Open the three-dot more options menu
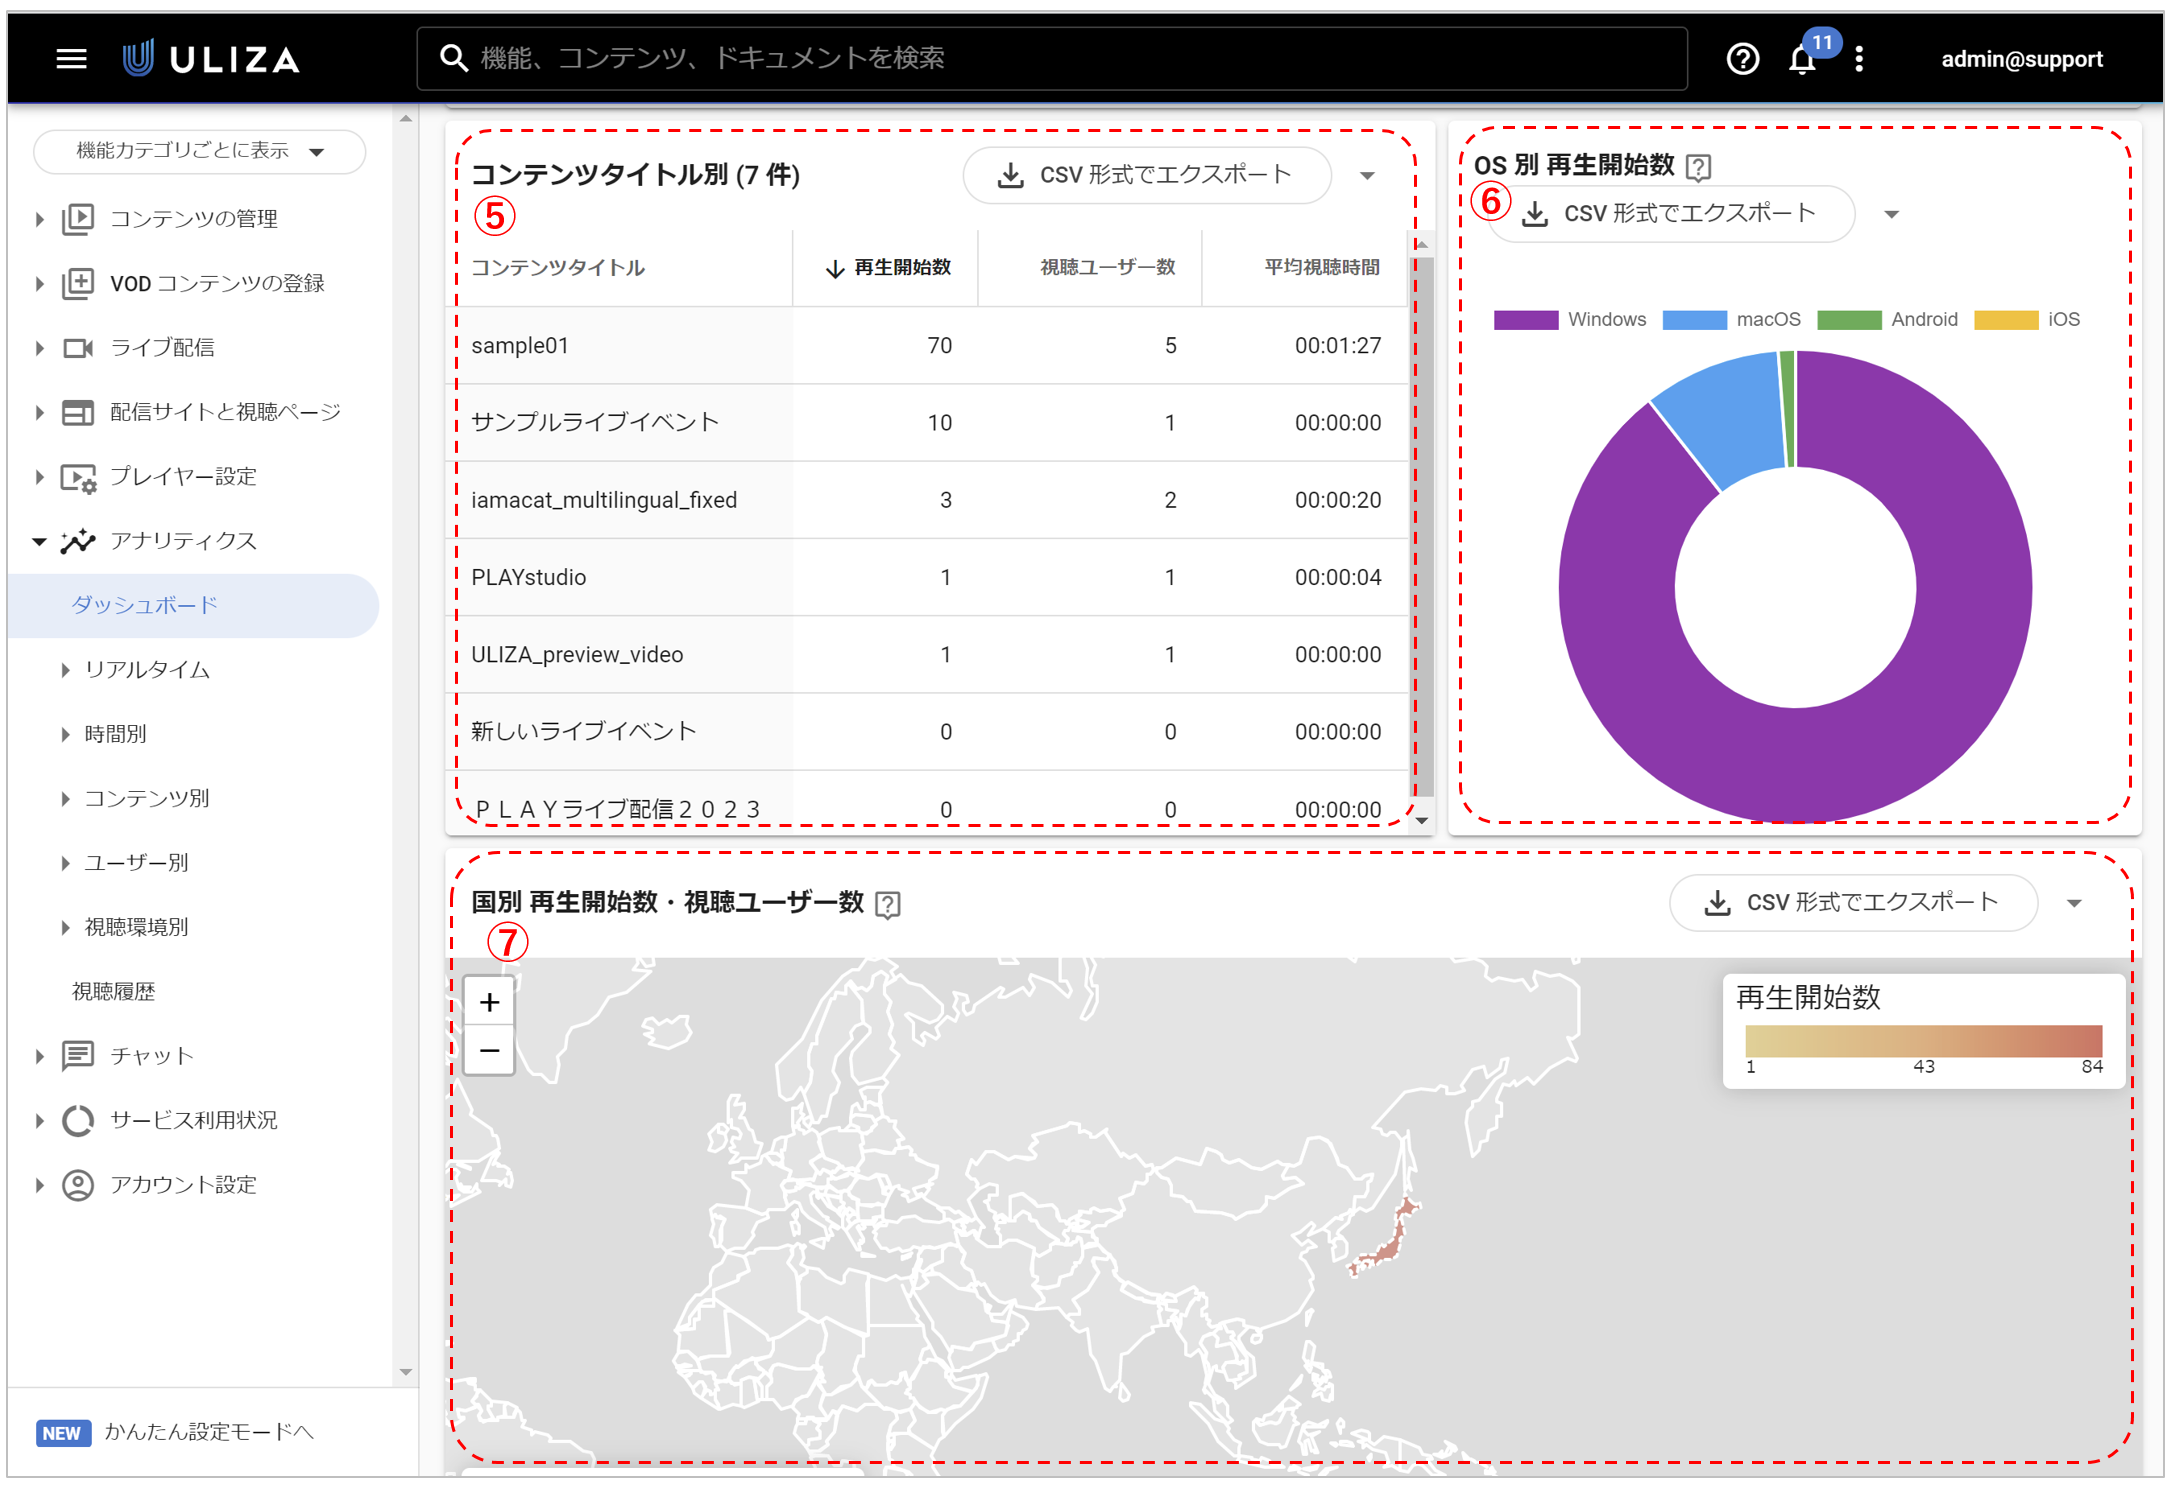 tap(1859, 59)
